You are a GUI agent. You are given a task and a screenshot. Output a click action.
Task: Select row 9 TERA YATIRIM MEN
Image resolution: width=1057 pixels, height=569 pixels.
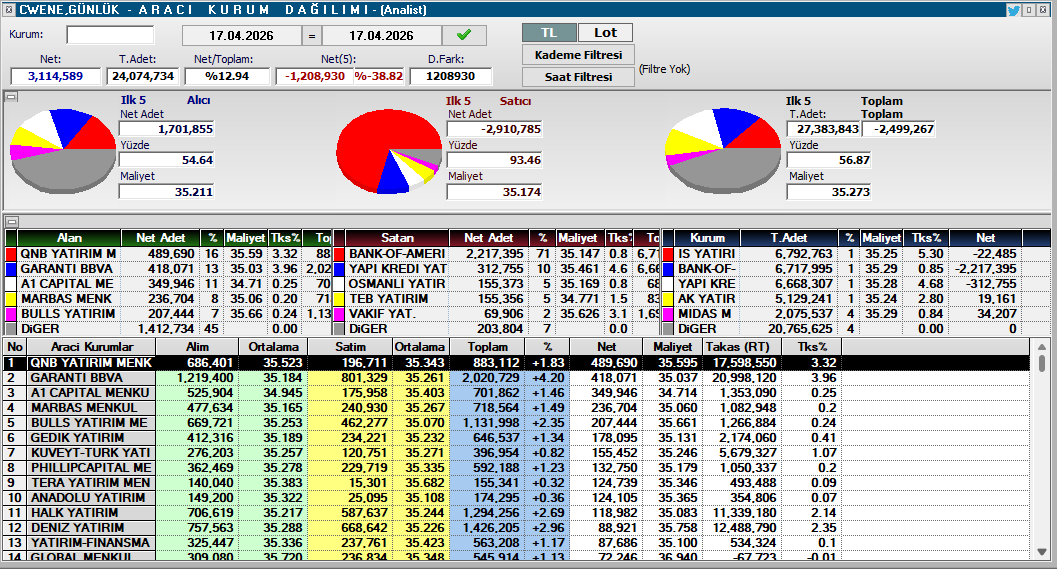[516, 483]
